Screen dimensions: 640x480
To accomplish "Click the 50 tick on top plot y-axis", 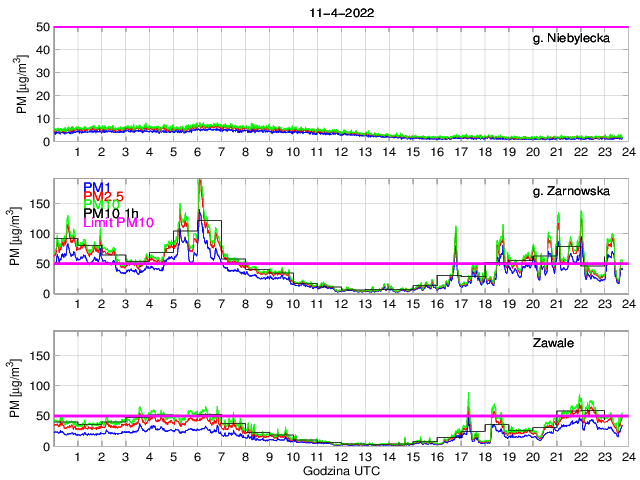I will tap(43, 27).
